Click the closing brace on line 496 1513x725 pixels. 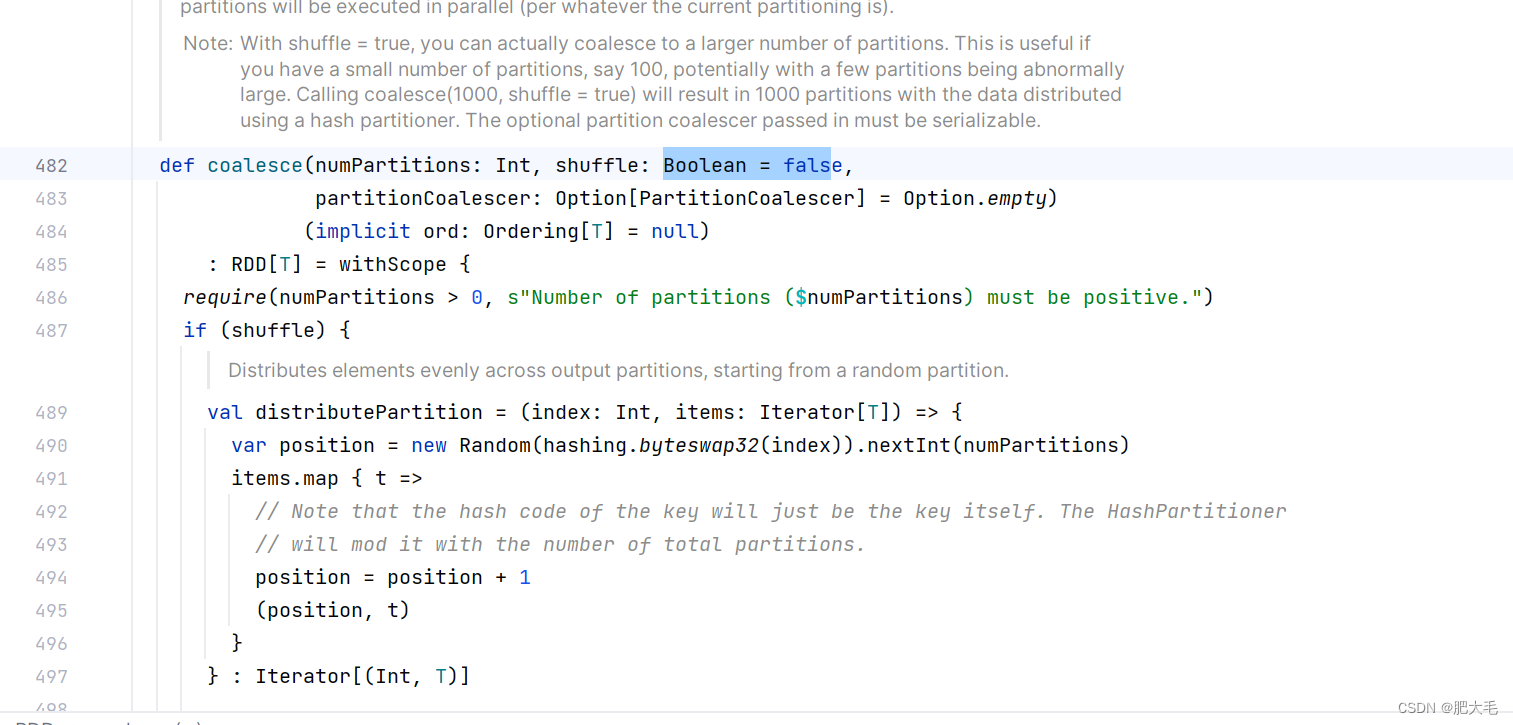pos(237,643)
